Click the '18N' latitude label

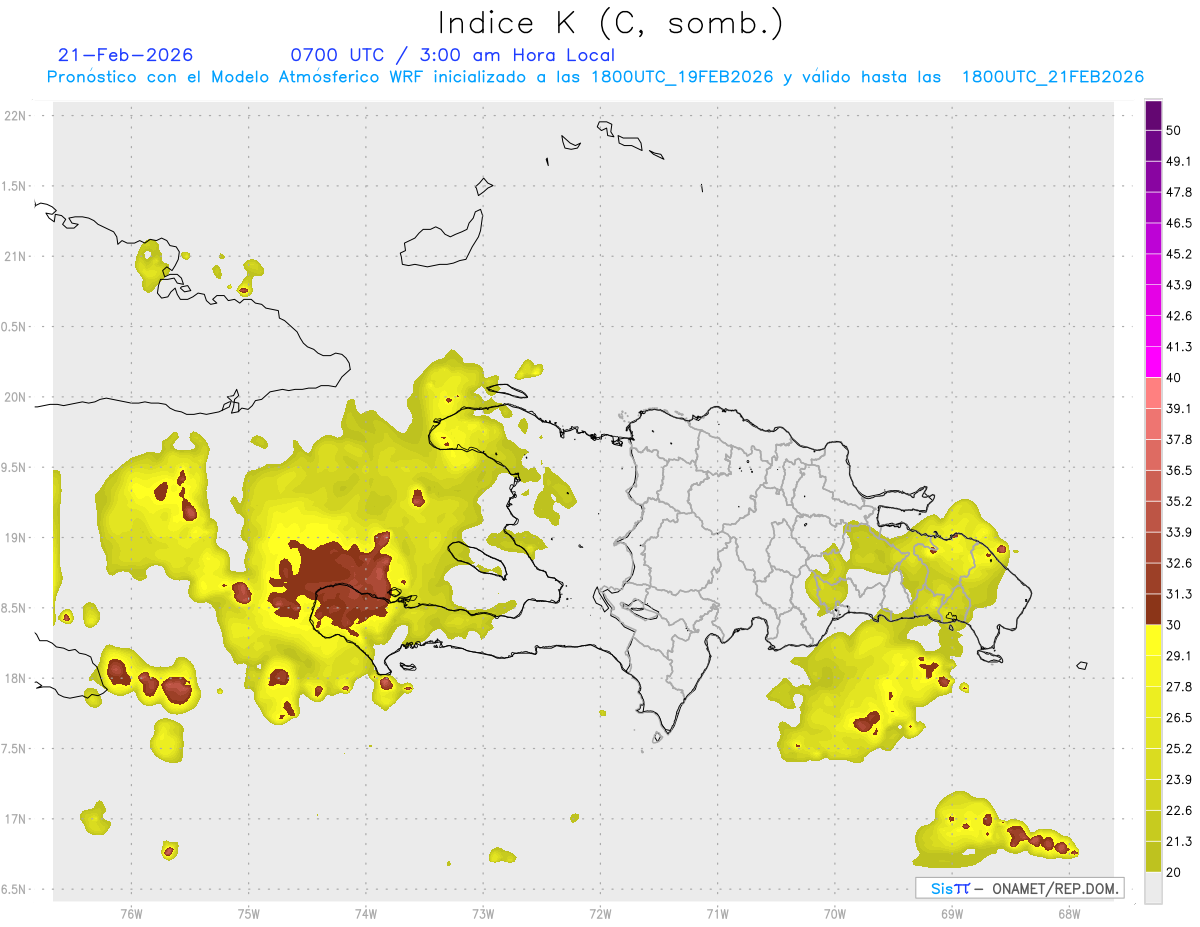coord(15,678)
